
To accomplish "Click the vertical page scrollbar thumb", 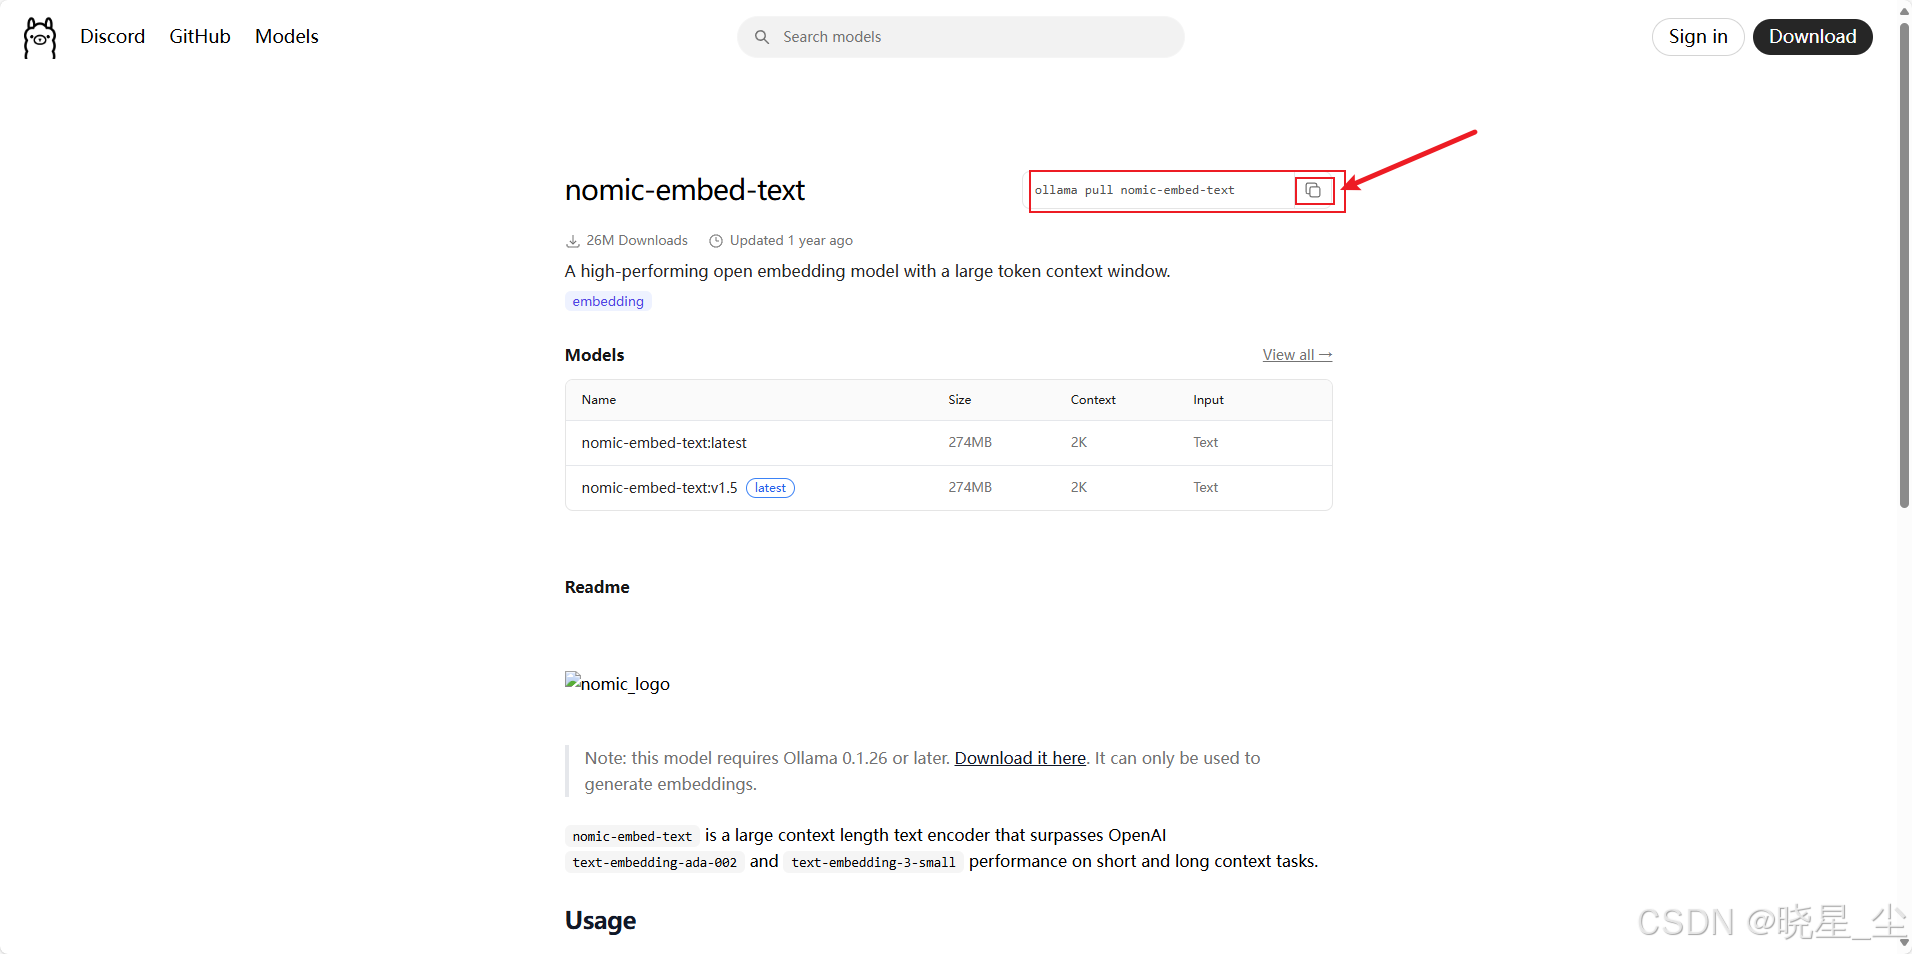I will [1904, 265].
